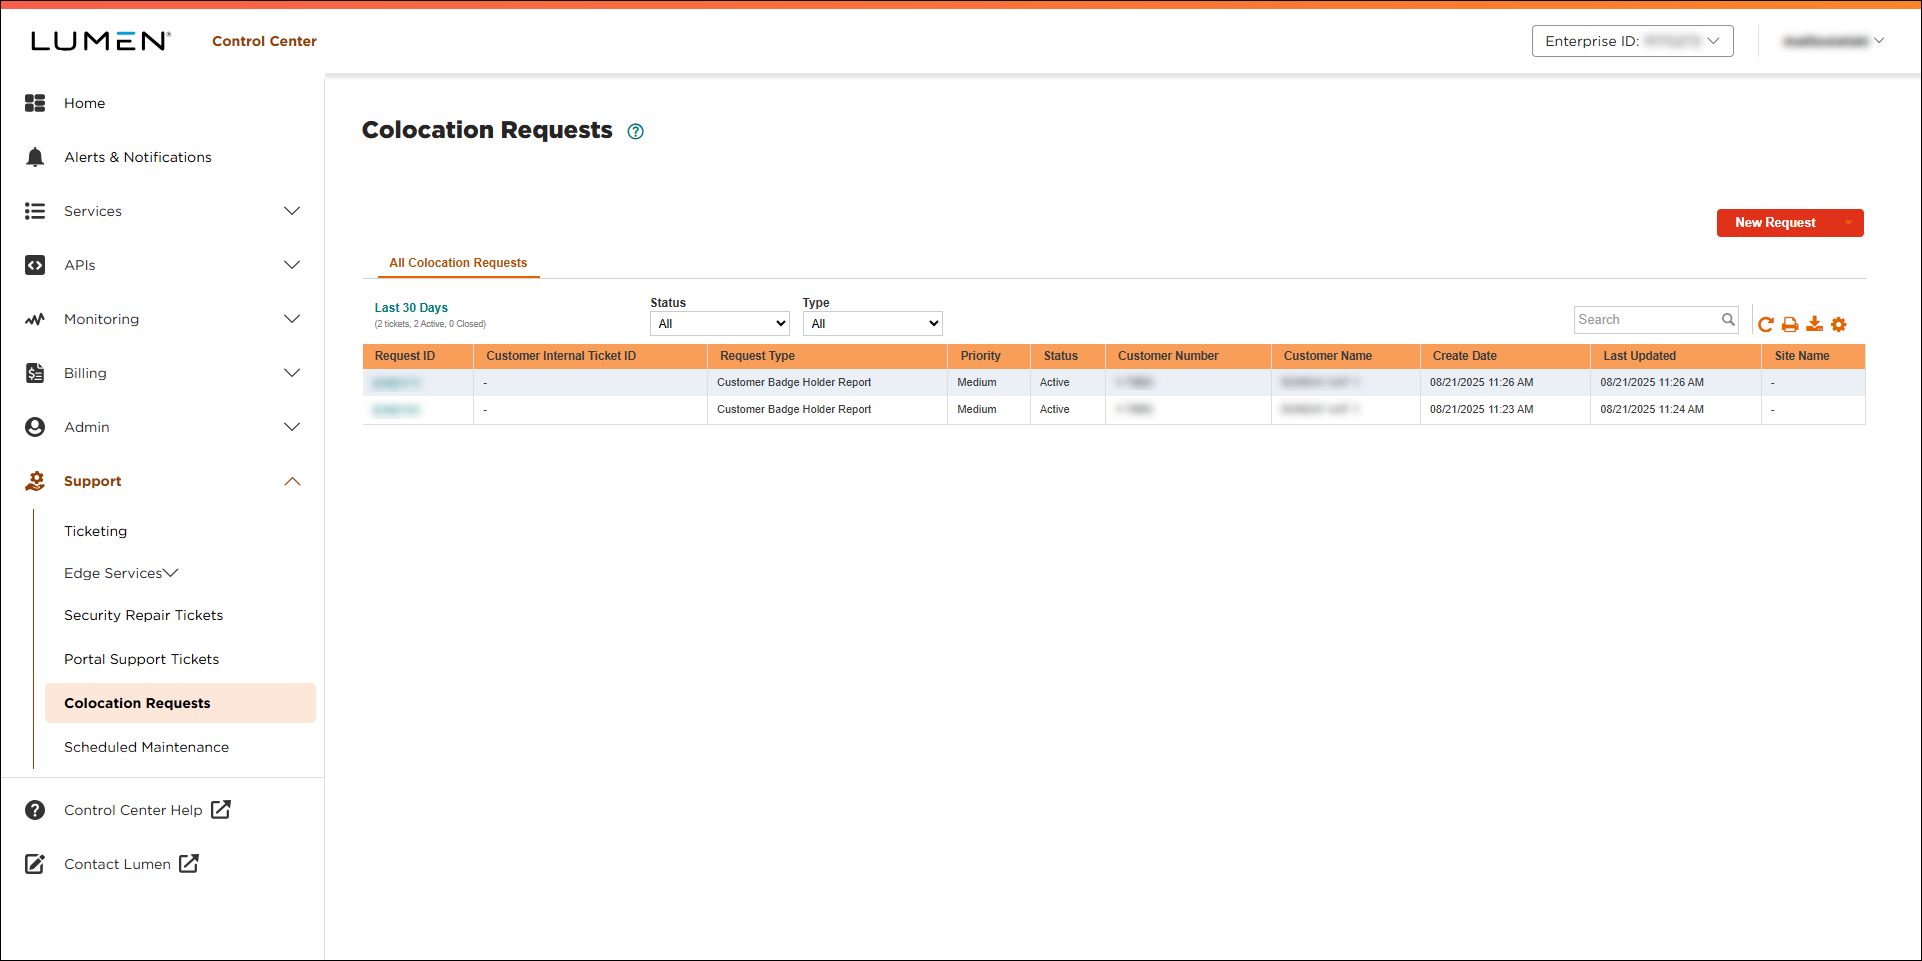Refresh the colocation requests list
Viewport: 1922px width, 961px height.
pos(1766,324)
